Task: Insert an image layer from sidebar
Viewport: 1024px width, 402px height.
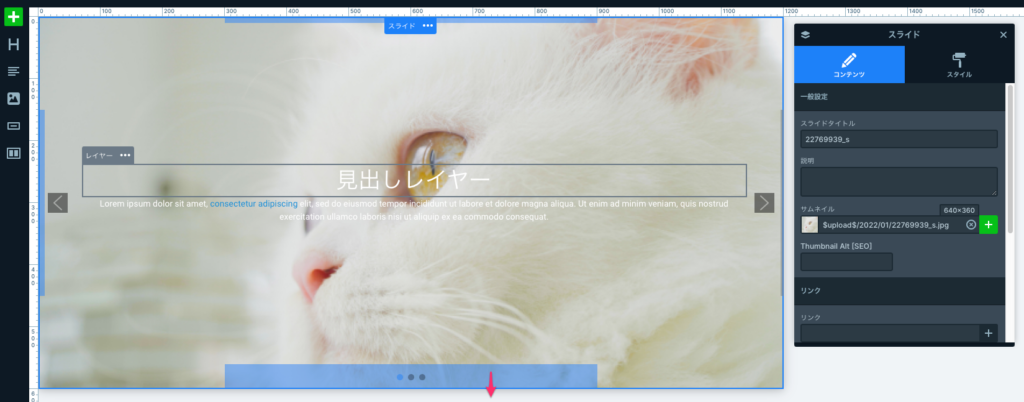Action: click(x=13, y=98)
